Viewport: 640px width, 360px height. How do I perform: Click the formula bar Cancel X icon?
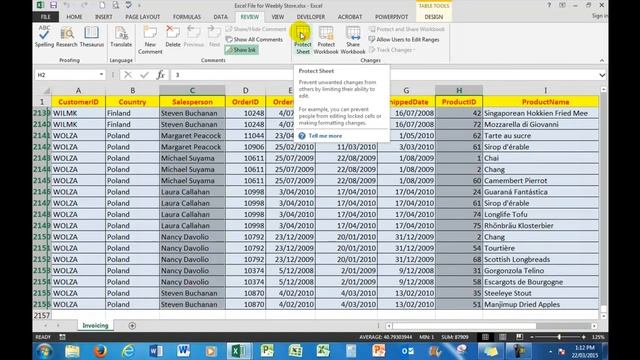click(x=128, y=75)
